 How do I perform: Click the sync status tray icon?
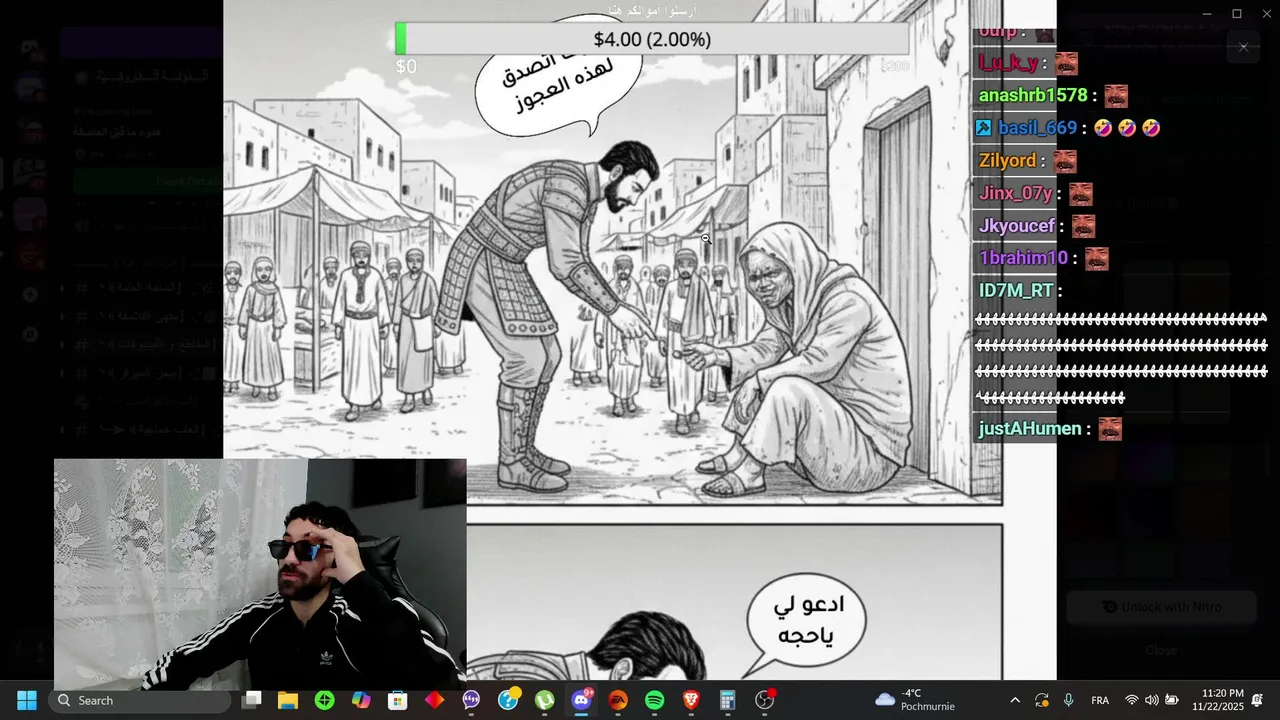[1042, 700]
